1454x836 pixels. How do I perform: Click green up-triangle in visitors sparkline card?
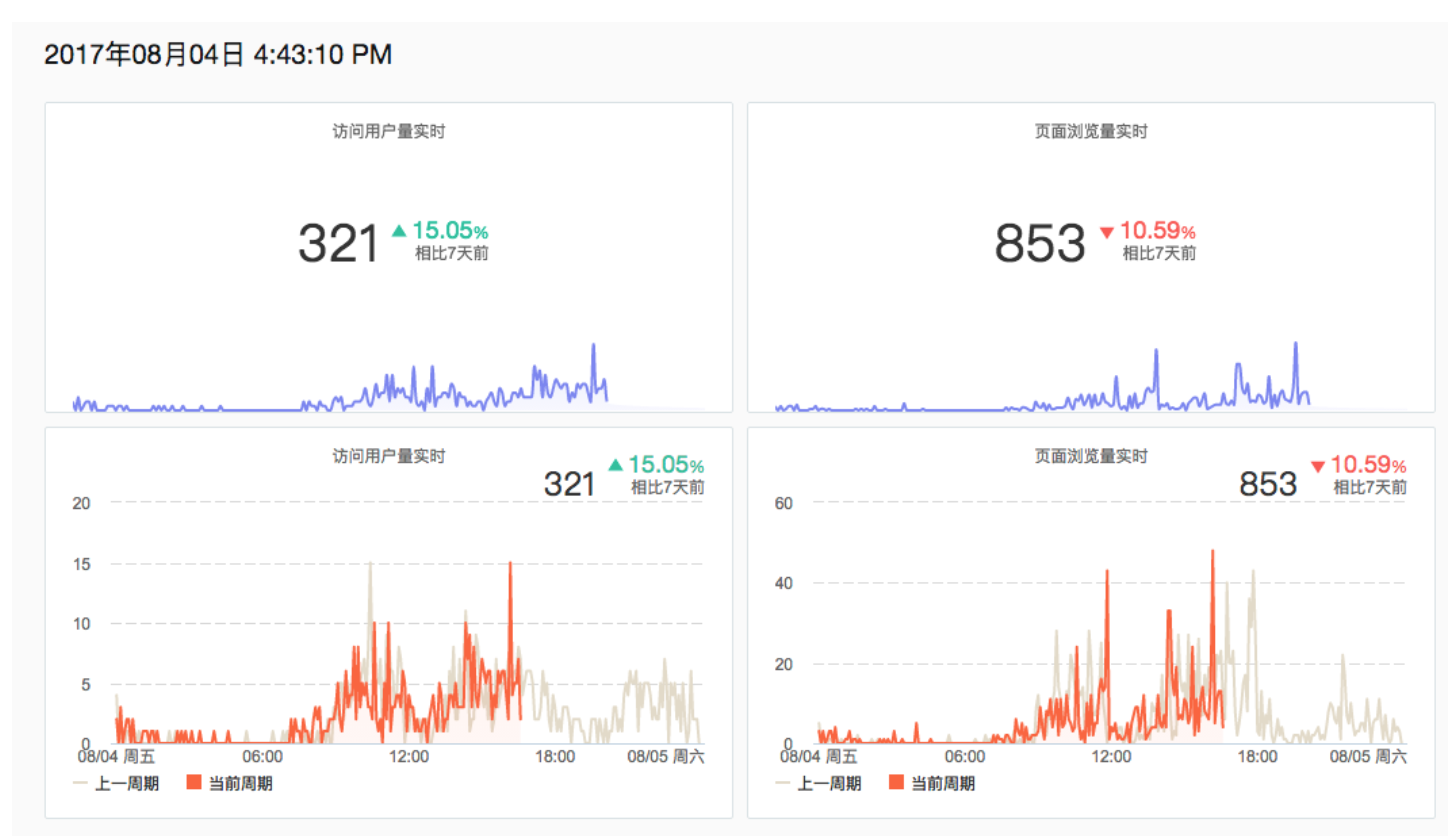tap(399, 231)
